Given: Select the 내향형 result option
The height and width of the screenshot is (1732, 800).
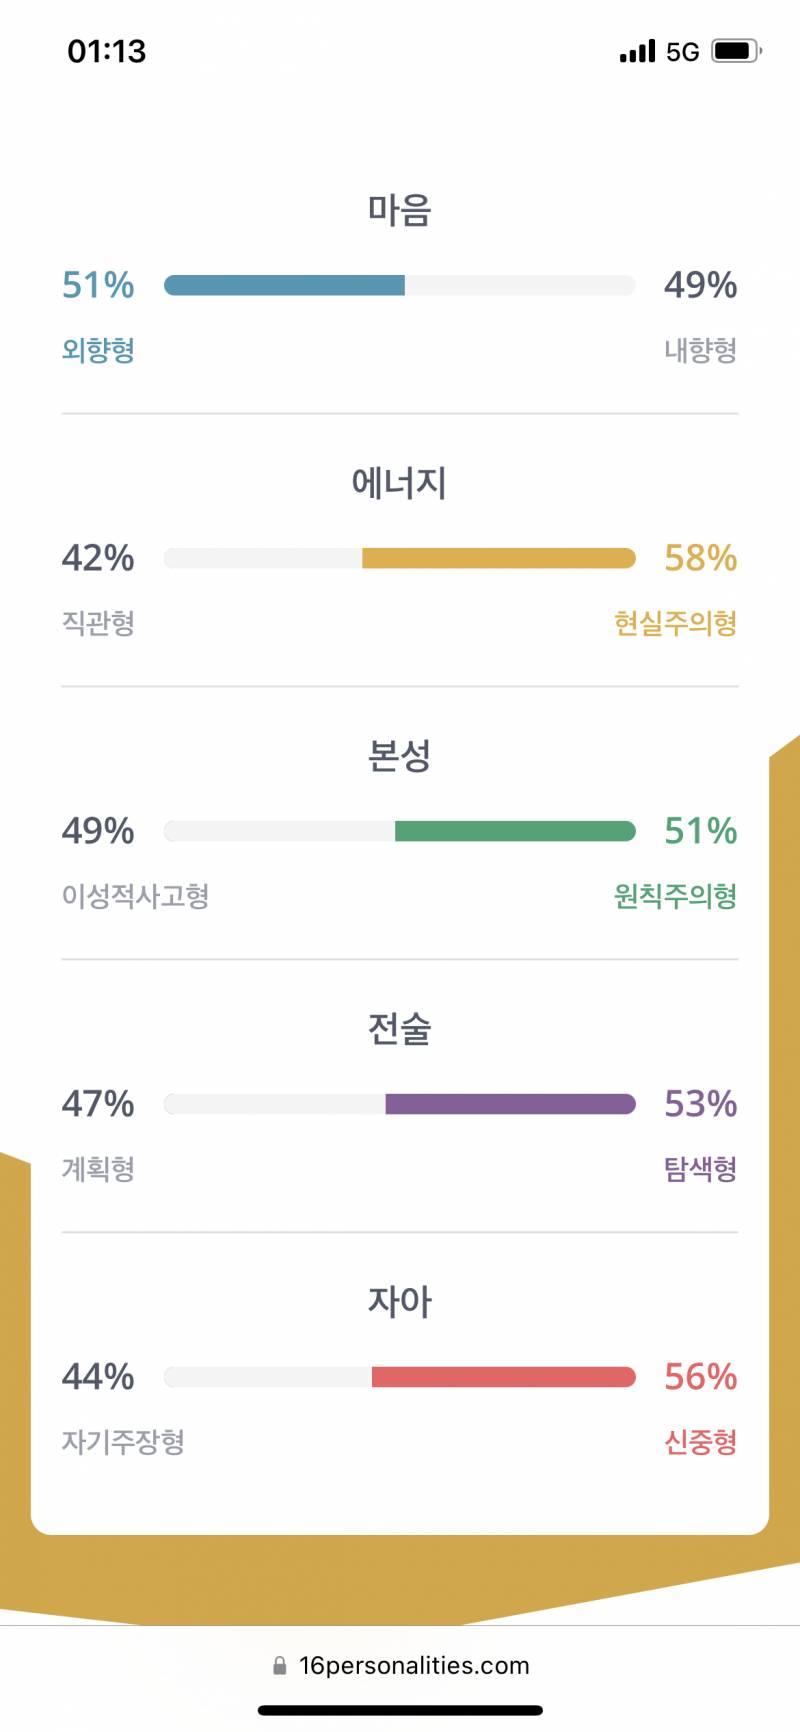Looking at the screenshot, I should coord(701,350).
